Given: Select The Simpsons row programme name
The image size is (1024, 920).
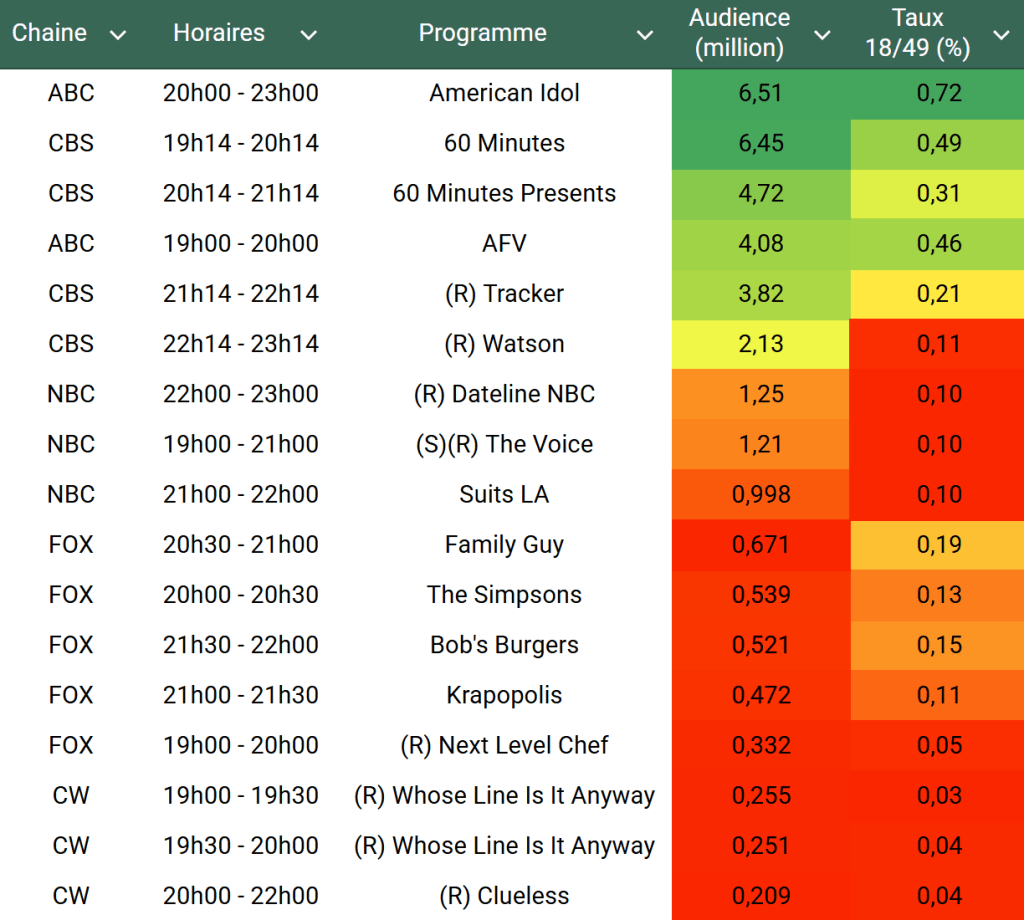Looking at the screenshot, I should 504,595.
